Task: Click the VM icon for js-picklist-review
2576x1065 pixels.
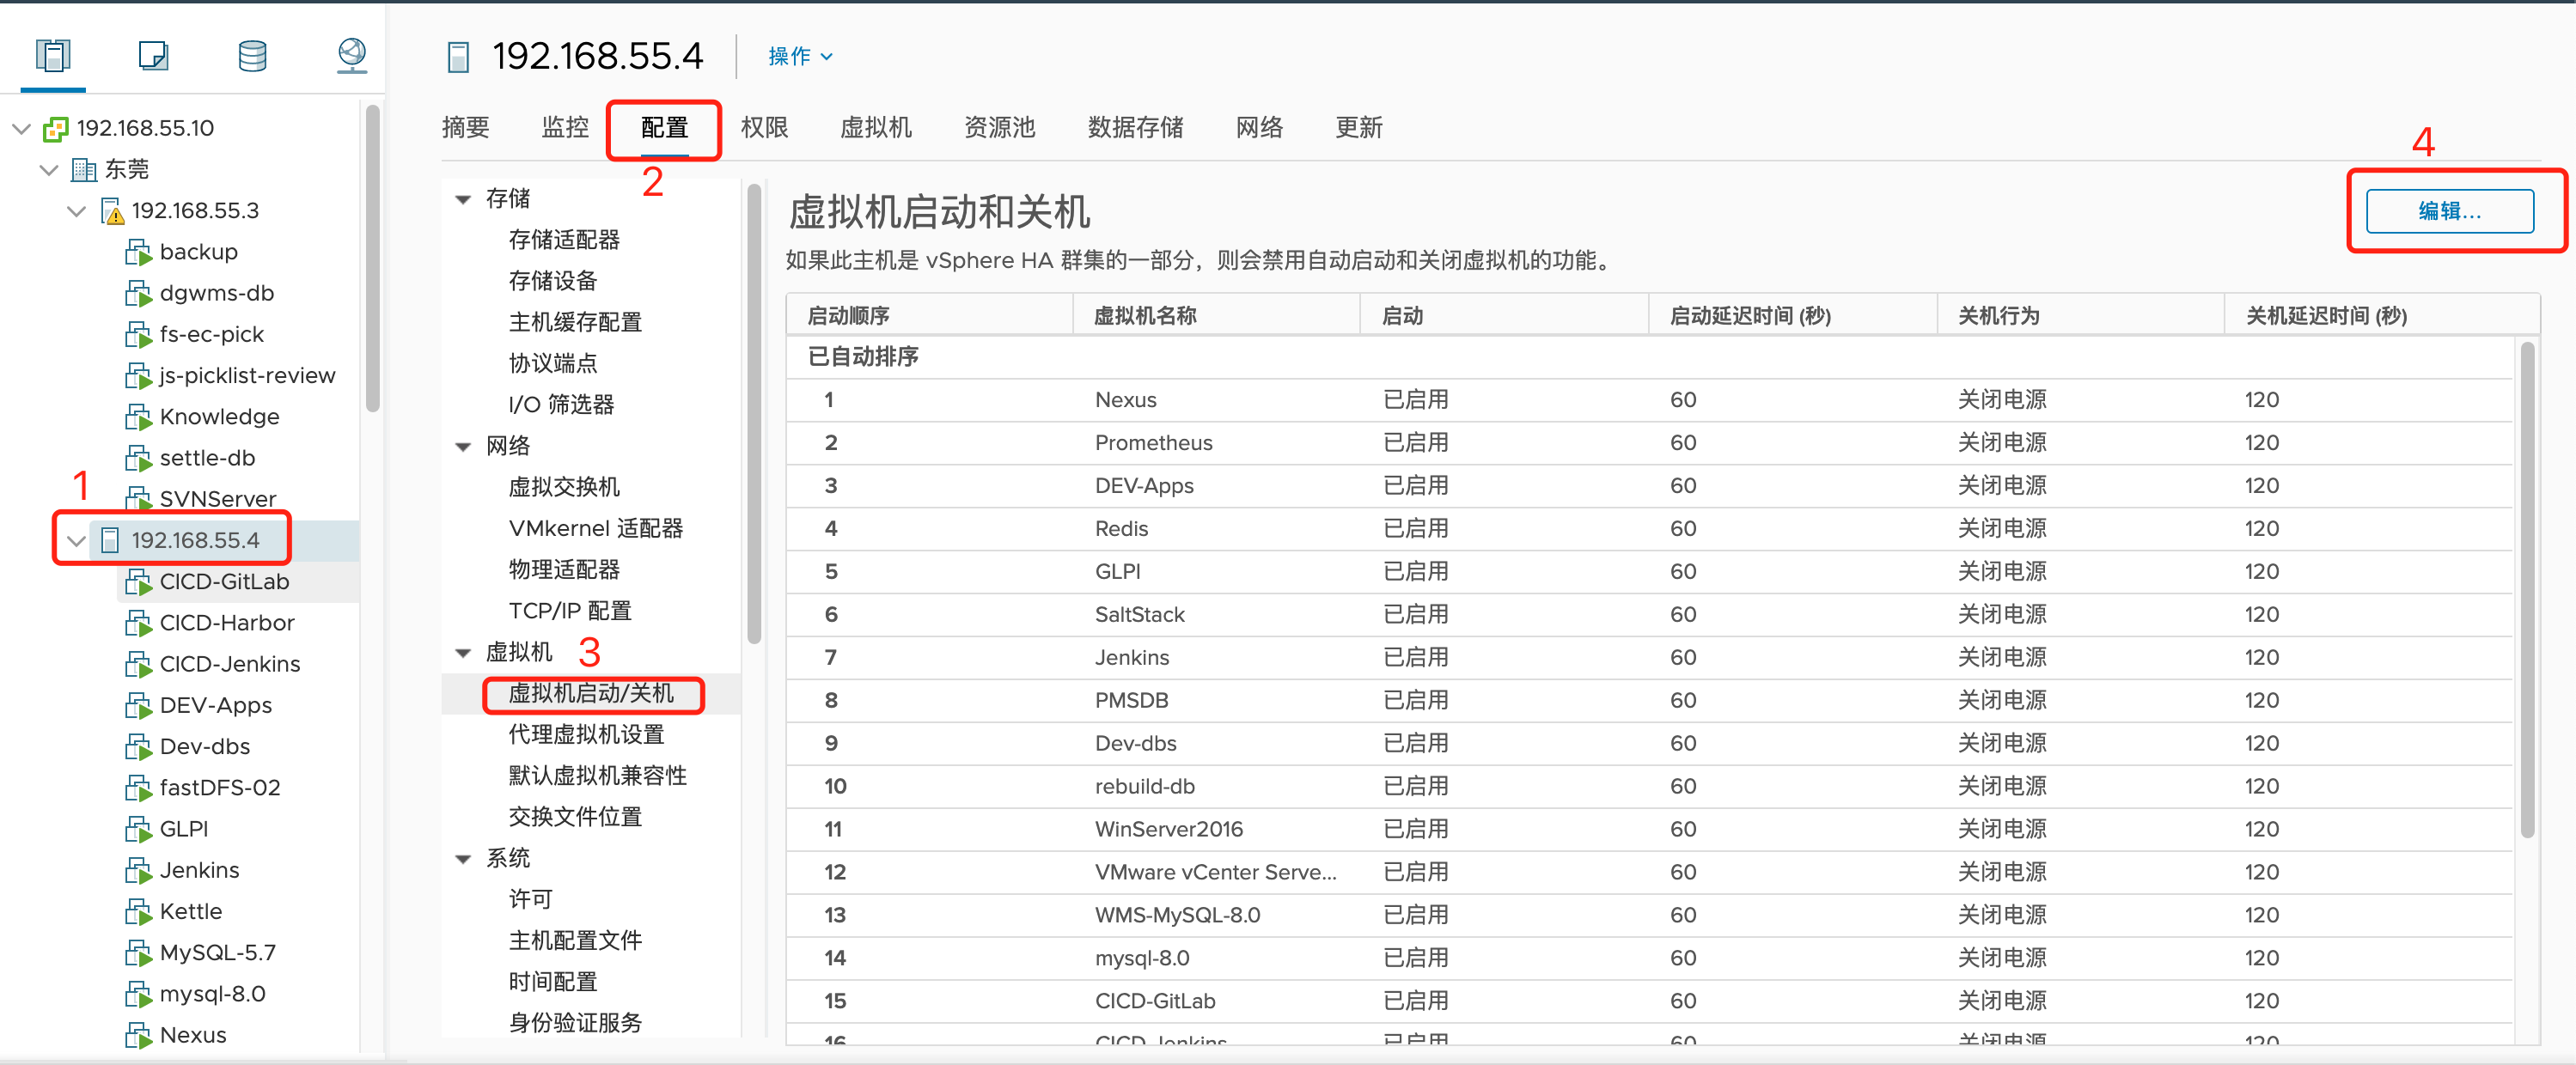Action: 138,376
